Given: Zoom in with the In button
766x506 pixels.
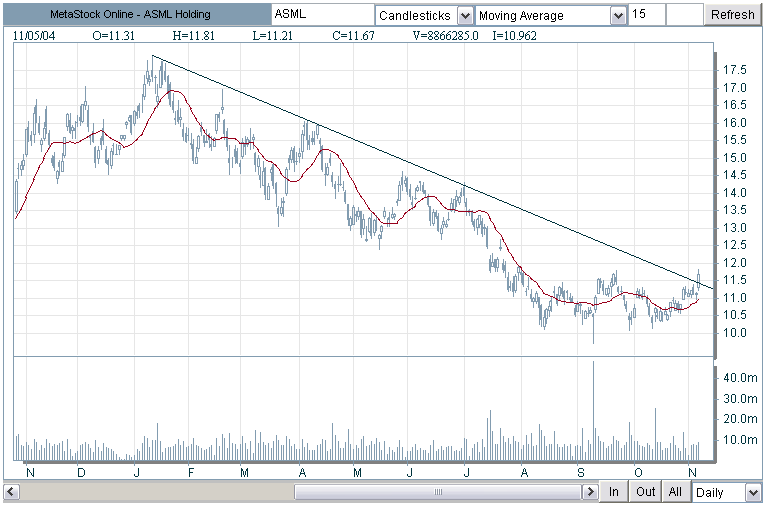Looking at the screenshot, I should (x=614, y=491).
